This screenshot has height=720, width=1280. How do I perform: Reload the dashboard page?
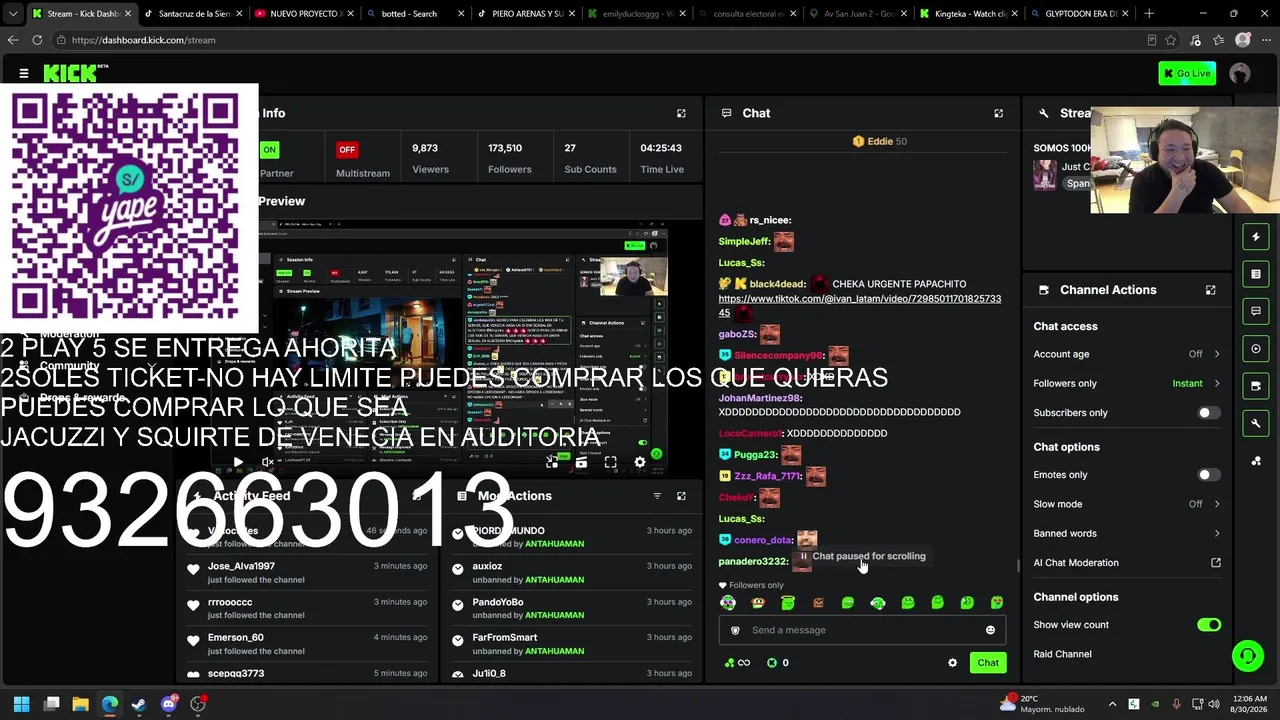click(x=37, y=40)
